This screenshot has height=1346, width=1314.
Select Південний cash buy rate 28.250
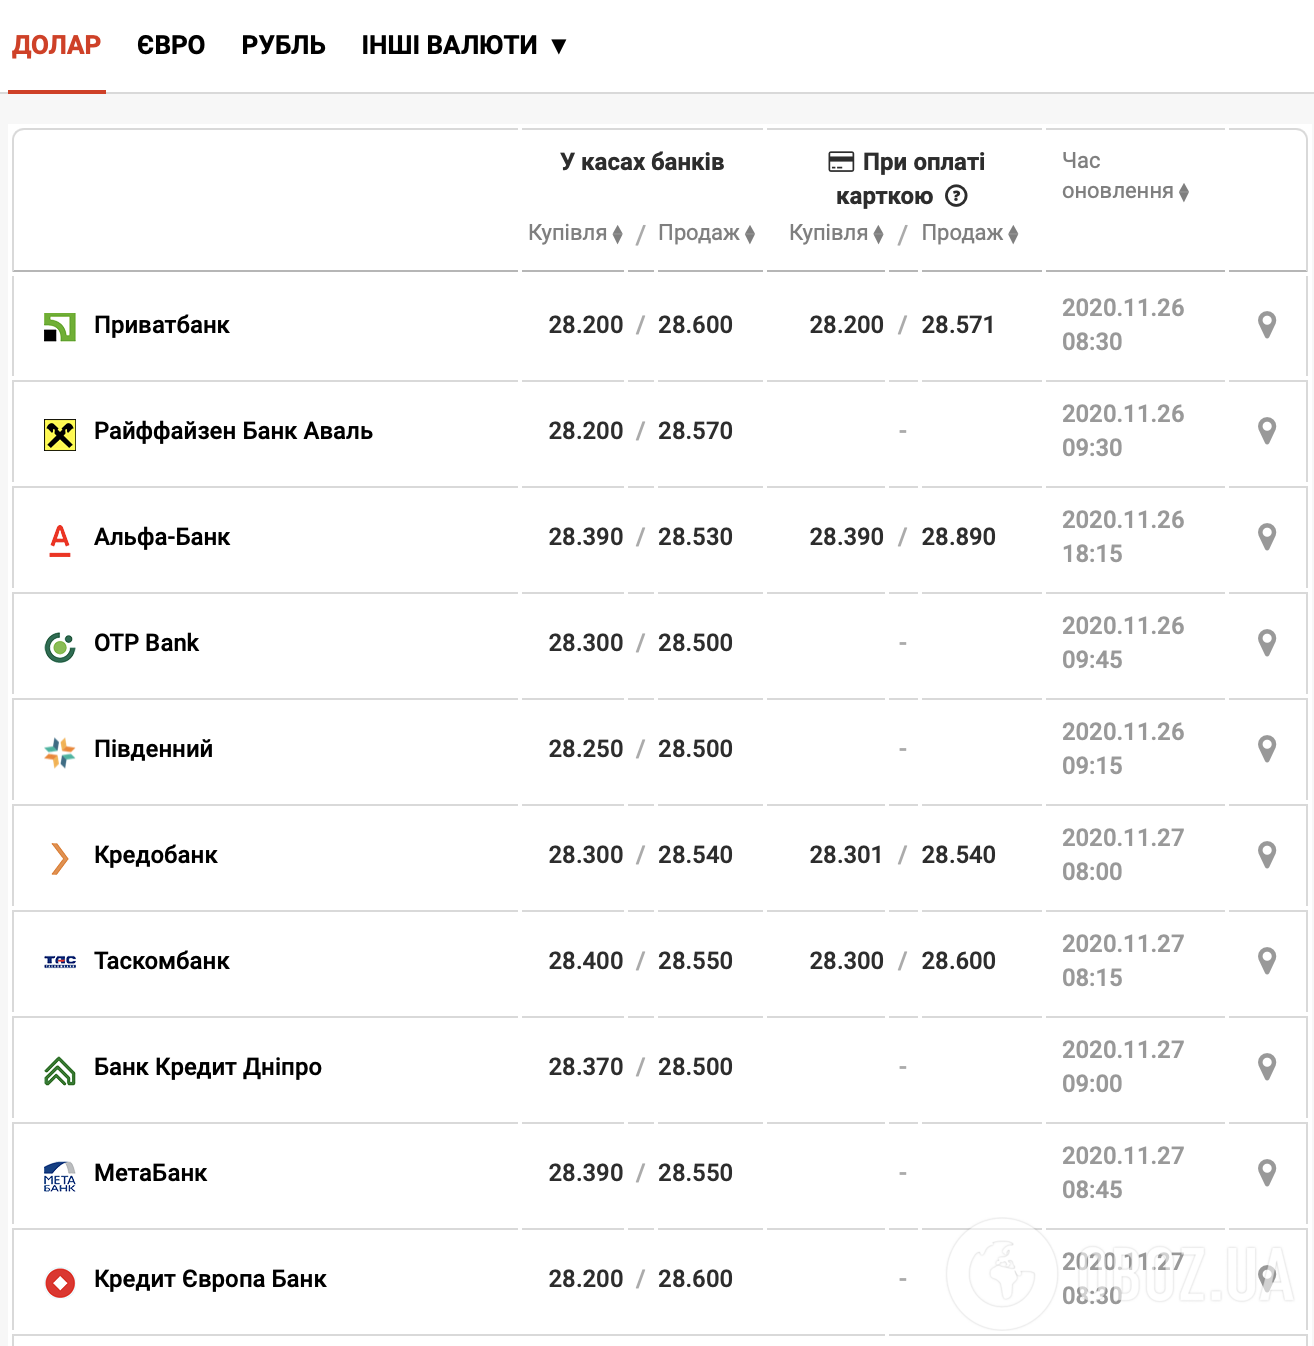(586, 749)
